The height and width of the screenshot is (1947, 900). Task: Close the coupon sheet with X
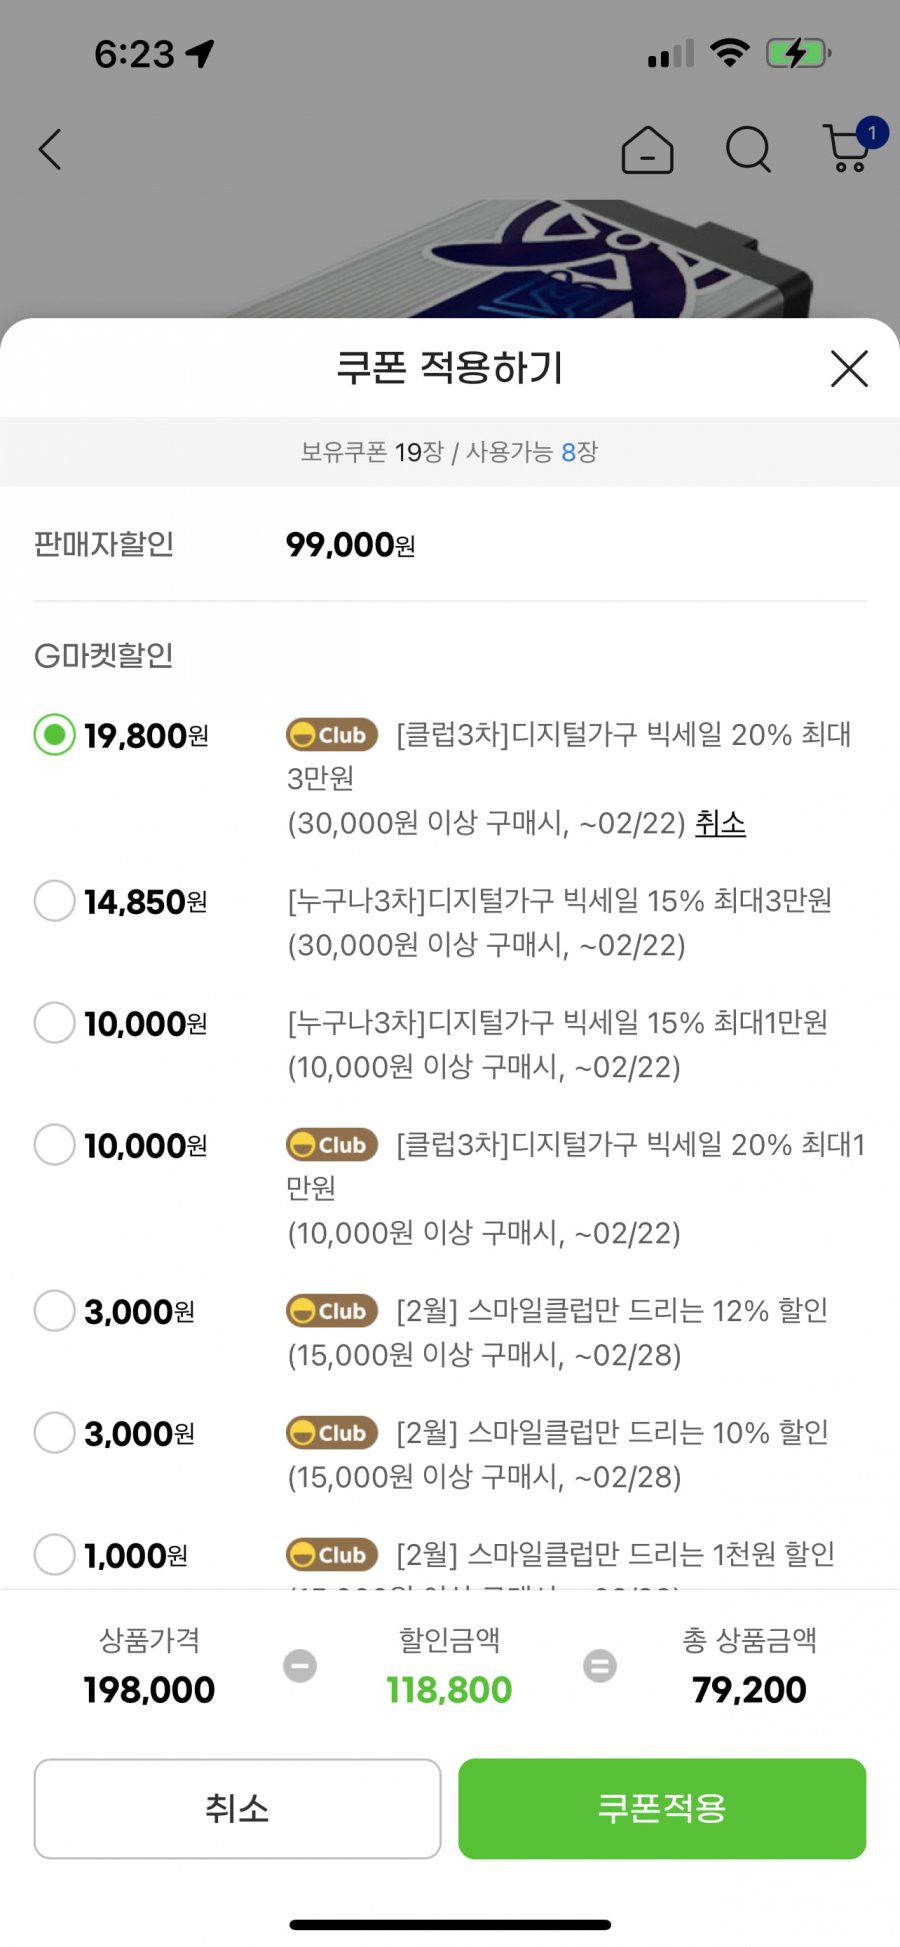(x=849, y=368)
